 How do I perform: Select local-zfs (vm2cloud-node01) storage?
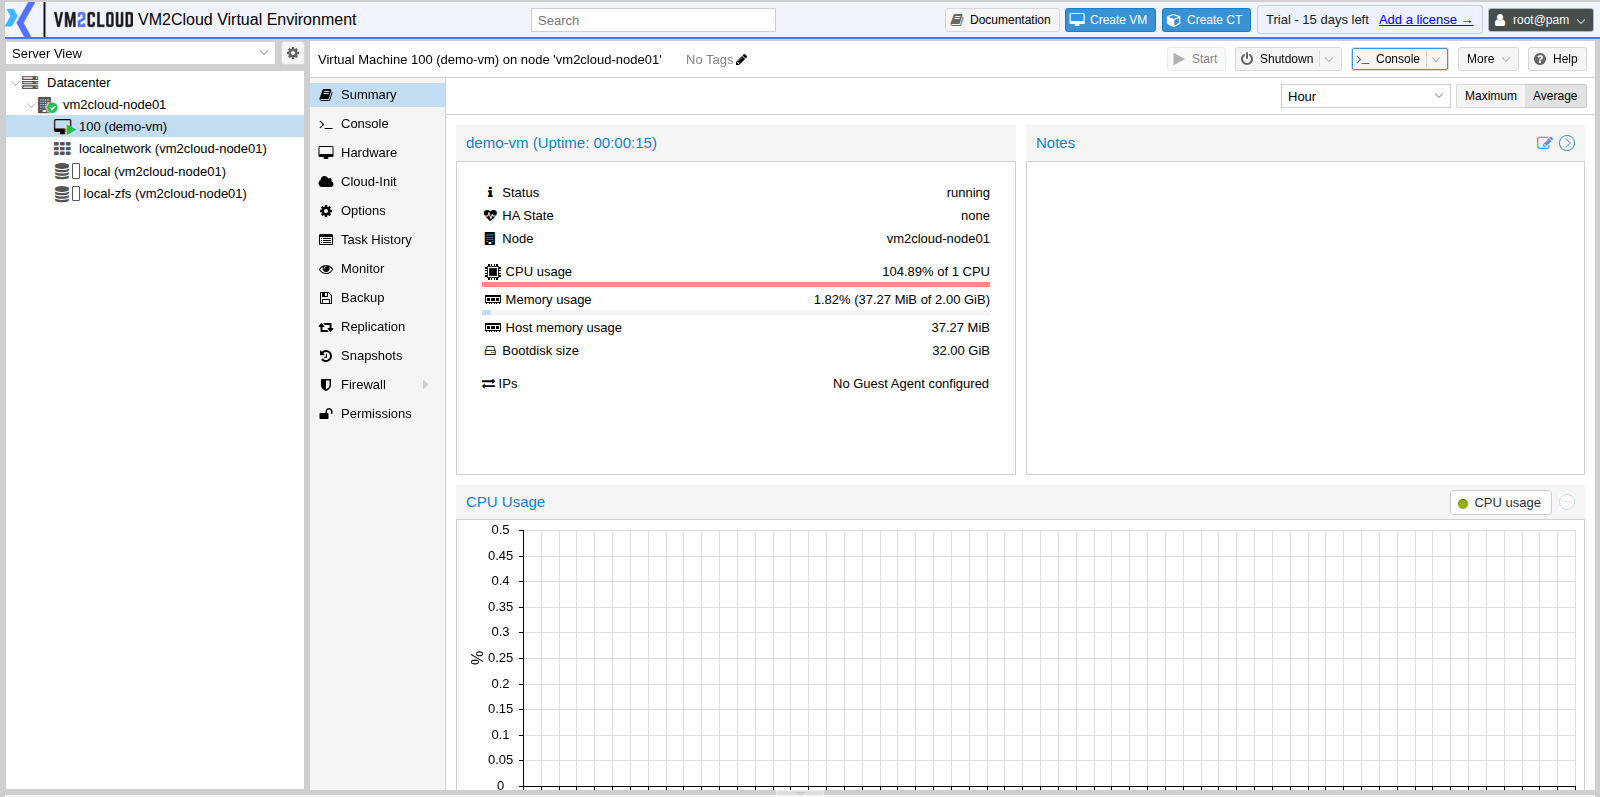(x=155, y=194)
